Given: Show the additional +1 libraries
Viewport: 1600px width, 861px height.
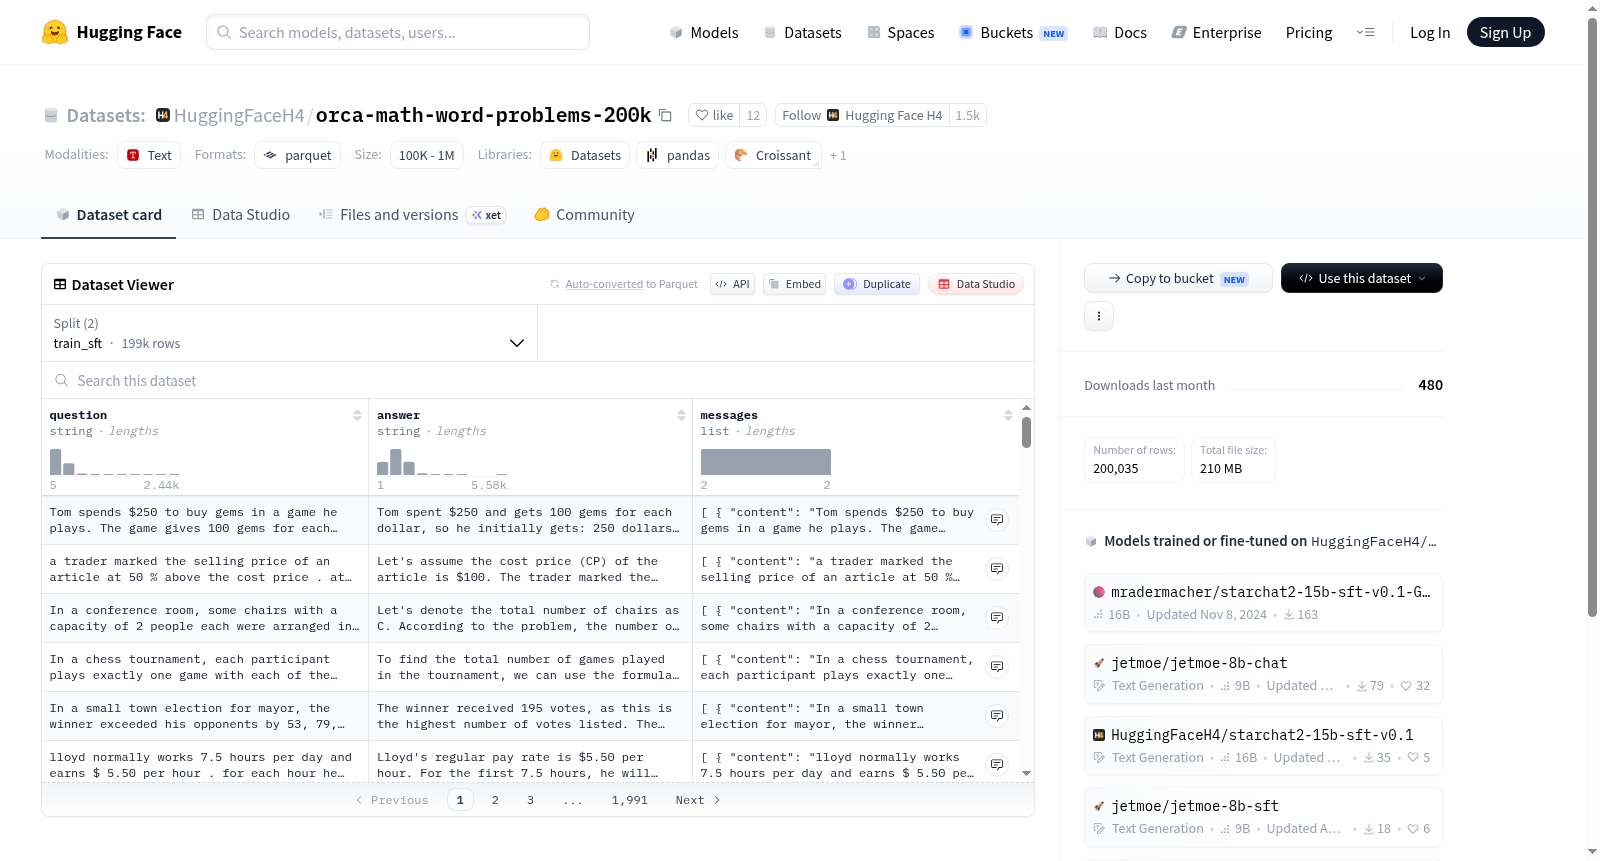Looking at the screenshot, I should (838, 155).
